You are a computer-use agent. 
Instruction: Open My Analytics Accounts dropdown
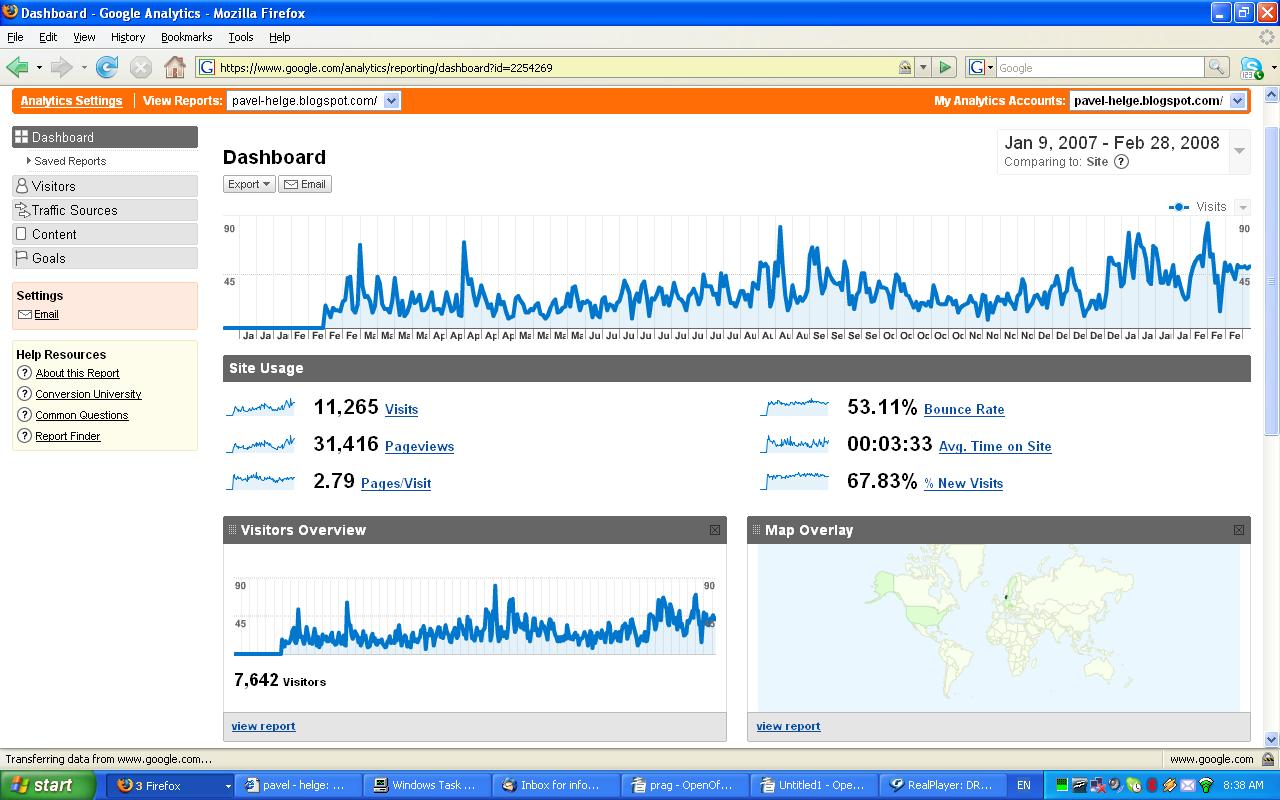tap(1237, 100)
